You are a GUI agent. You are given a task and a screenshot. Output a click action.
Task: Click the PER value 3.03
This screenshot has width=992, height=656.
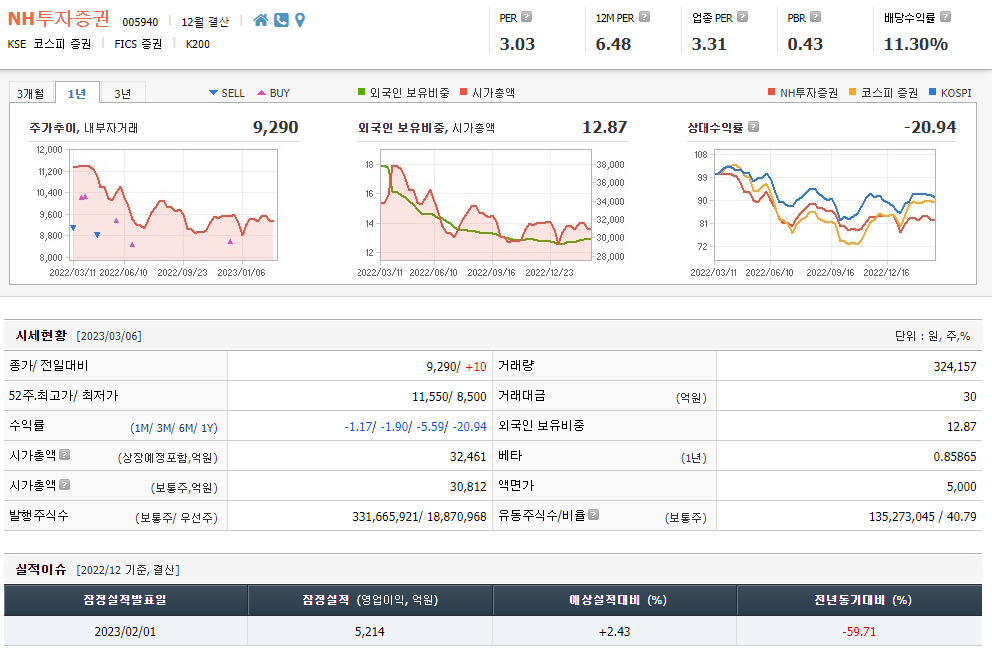(517, 44)
